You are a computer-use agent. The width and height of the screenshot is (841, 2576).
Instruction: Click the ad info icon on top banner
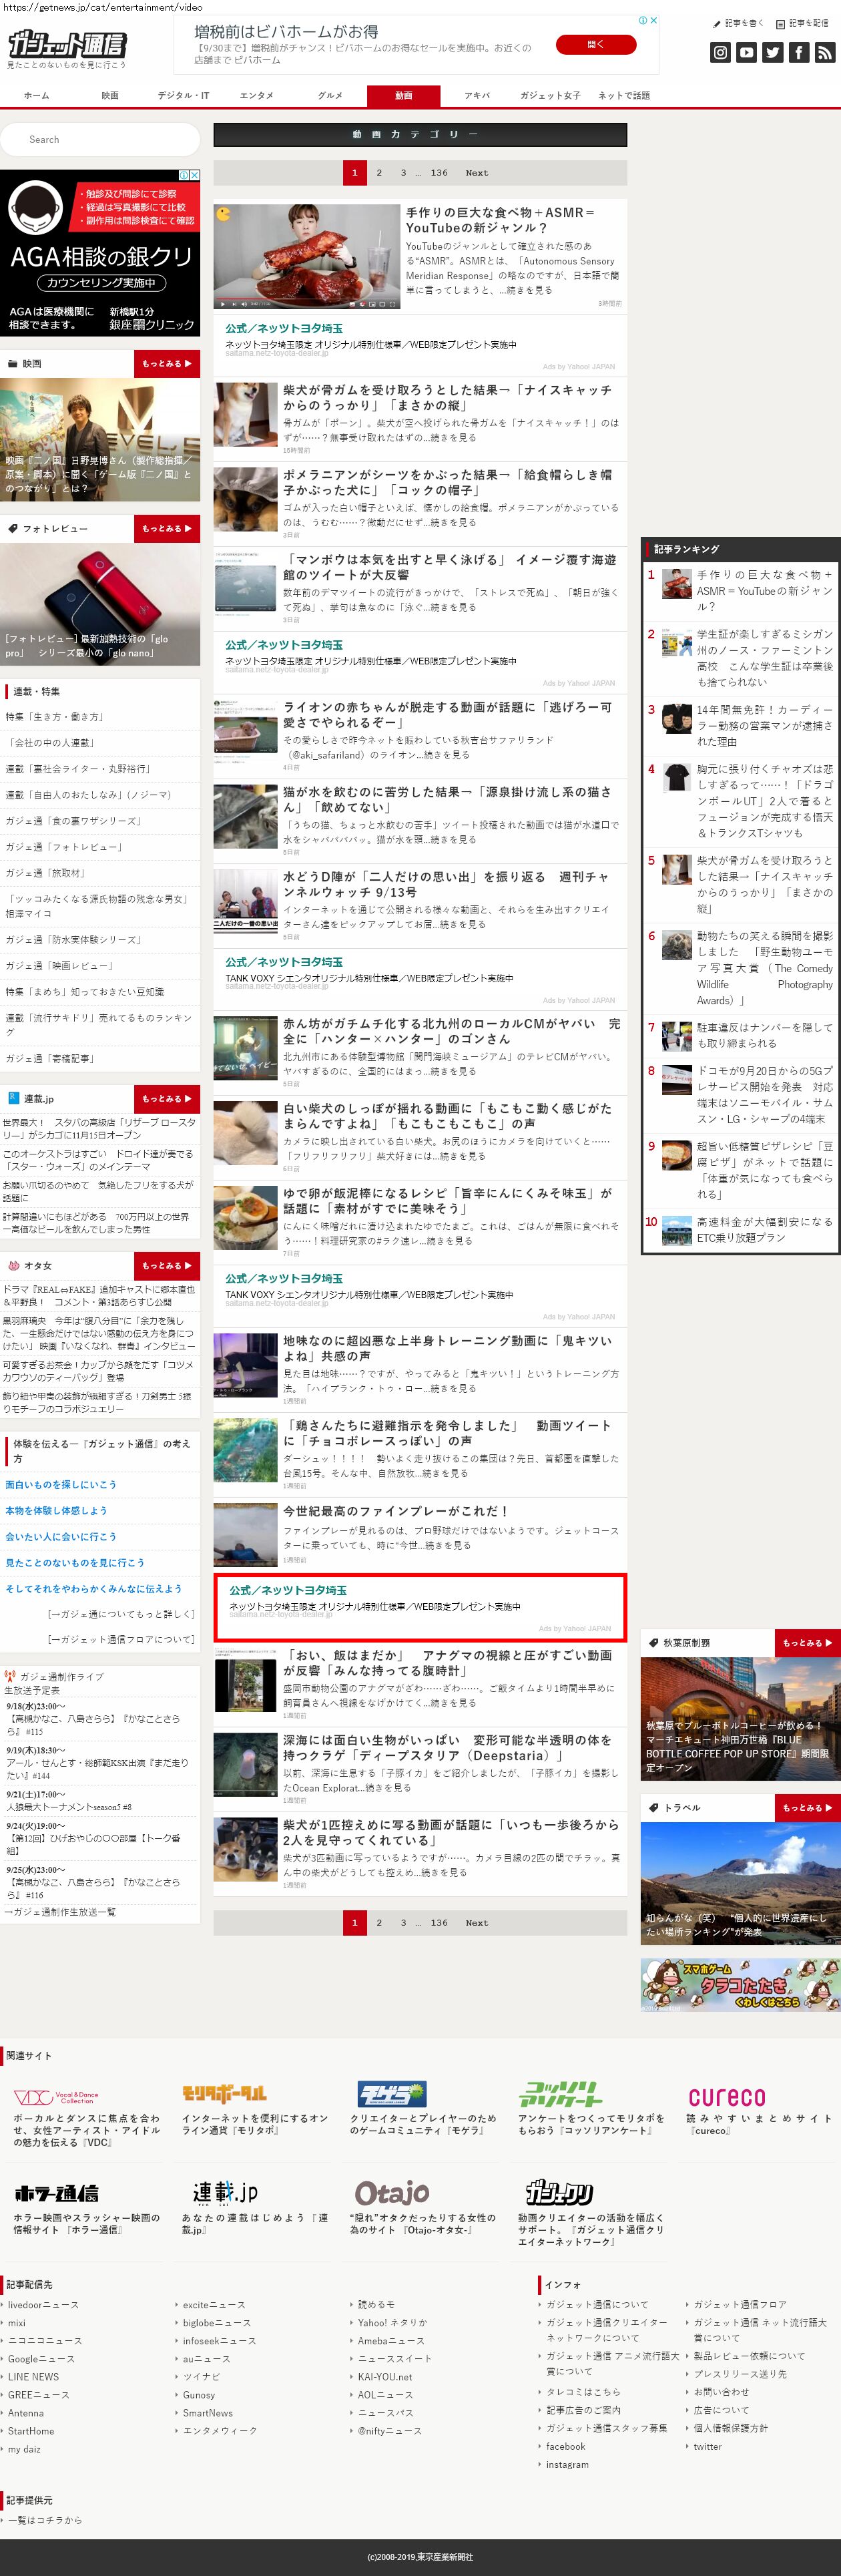tap(643, 20)
